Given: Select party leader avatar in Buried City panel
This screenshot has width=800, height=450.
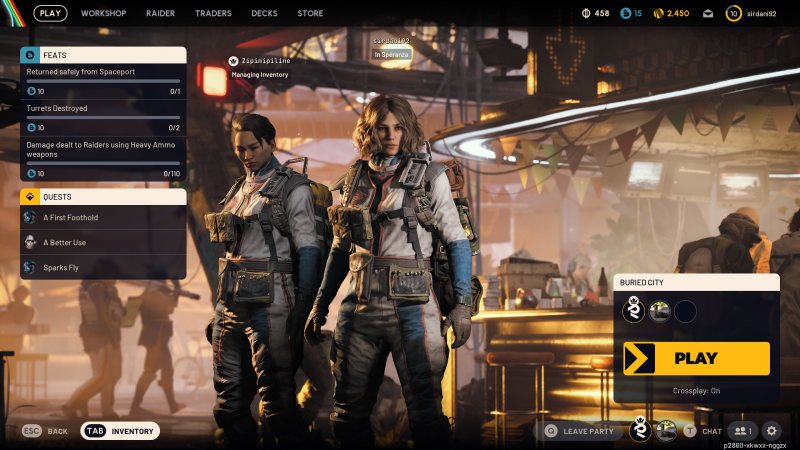Looking at the screenshot, I should 633,312.
